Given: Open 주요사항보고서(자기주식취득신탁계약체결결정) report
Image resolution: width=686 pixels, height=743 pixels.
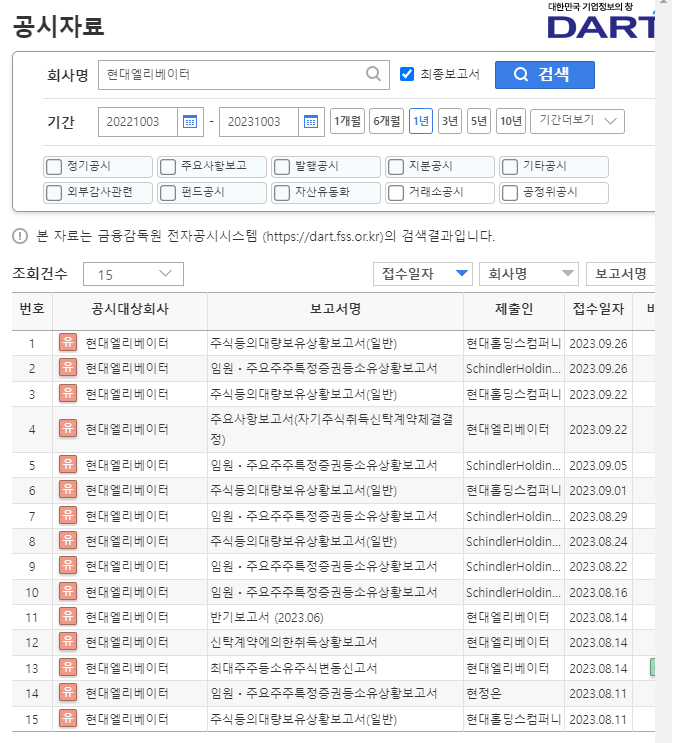Looking at the screenshot, I should click(x=332, y=429).
